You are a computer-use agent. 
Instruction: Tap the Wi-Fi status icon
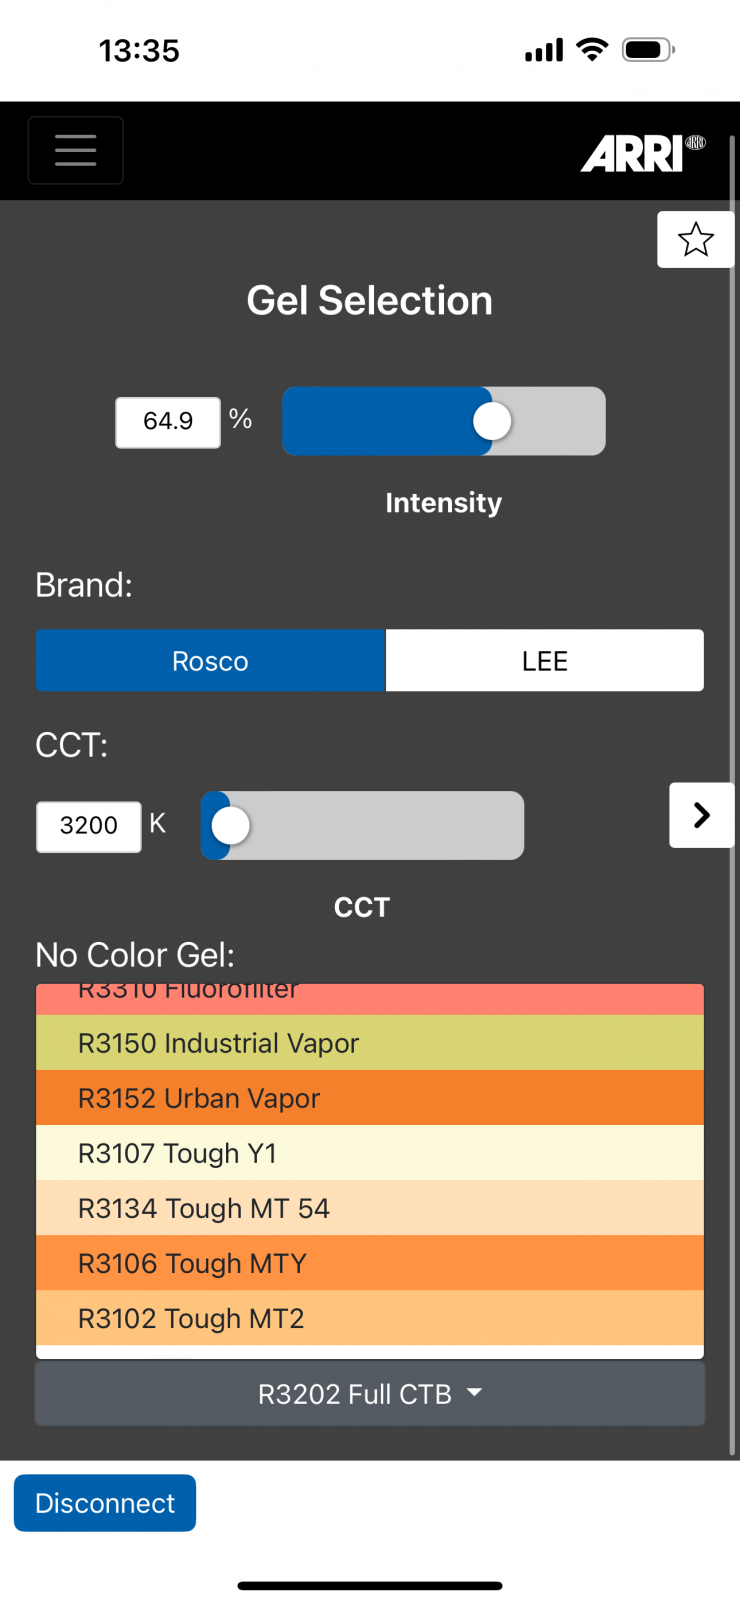click(593, 50)
